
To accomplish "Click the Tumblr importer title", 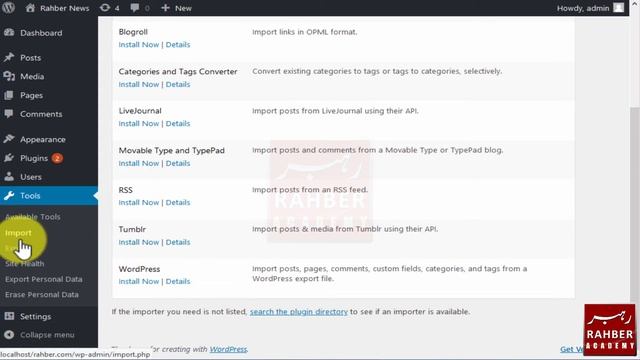I will pos(132,229).
